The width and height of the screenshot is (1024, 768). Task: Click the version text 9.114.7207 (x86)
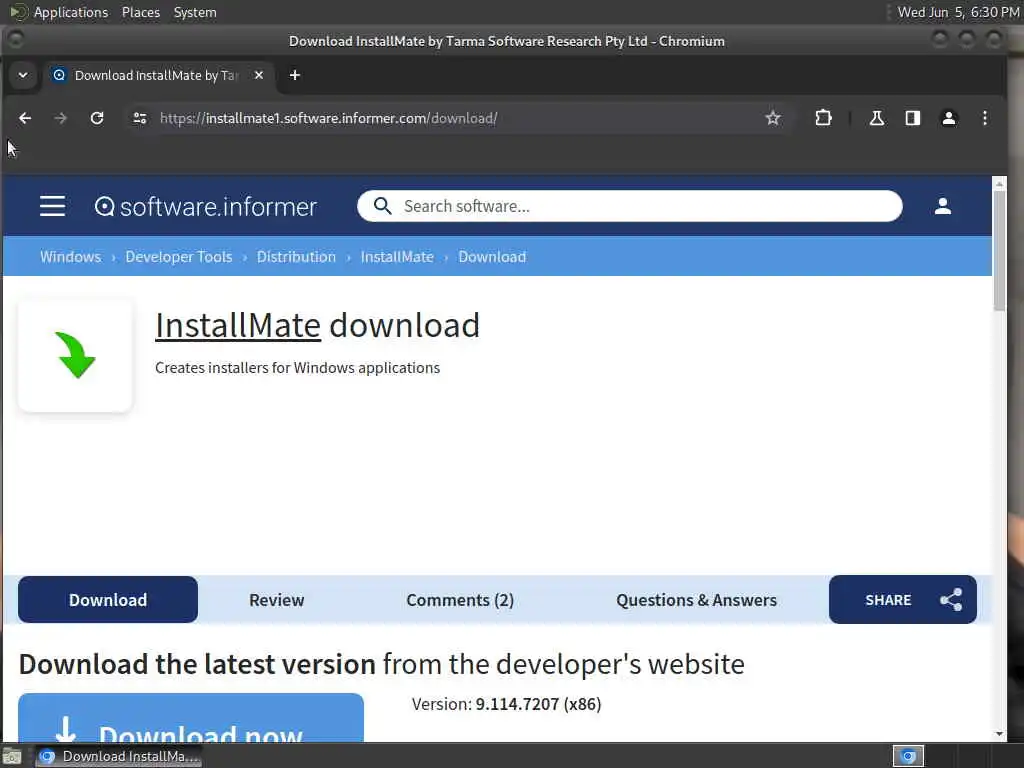pos(538,704)
